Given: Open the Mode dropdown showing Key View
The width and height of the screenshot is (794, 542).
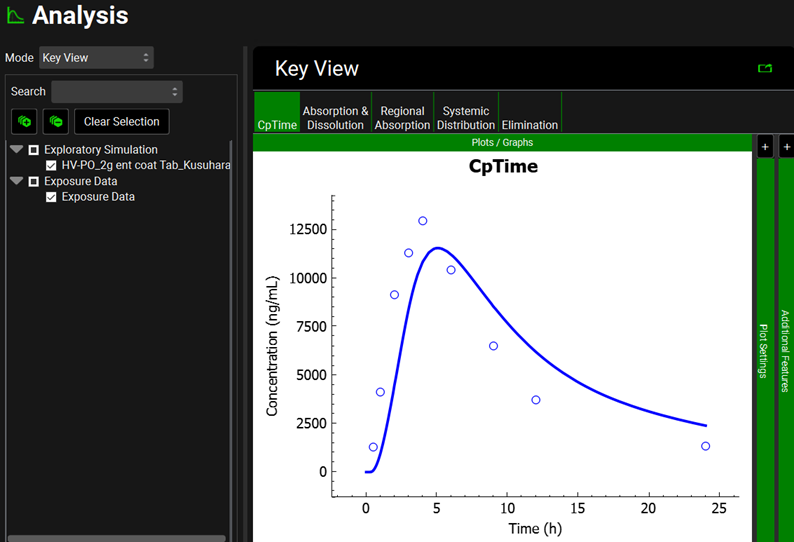Looking at the screenshot, I should coord(96,58).
